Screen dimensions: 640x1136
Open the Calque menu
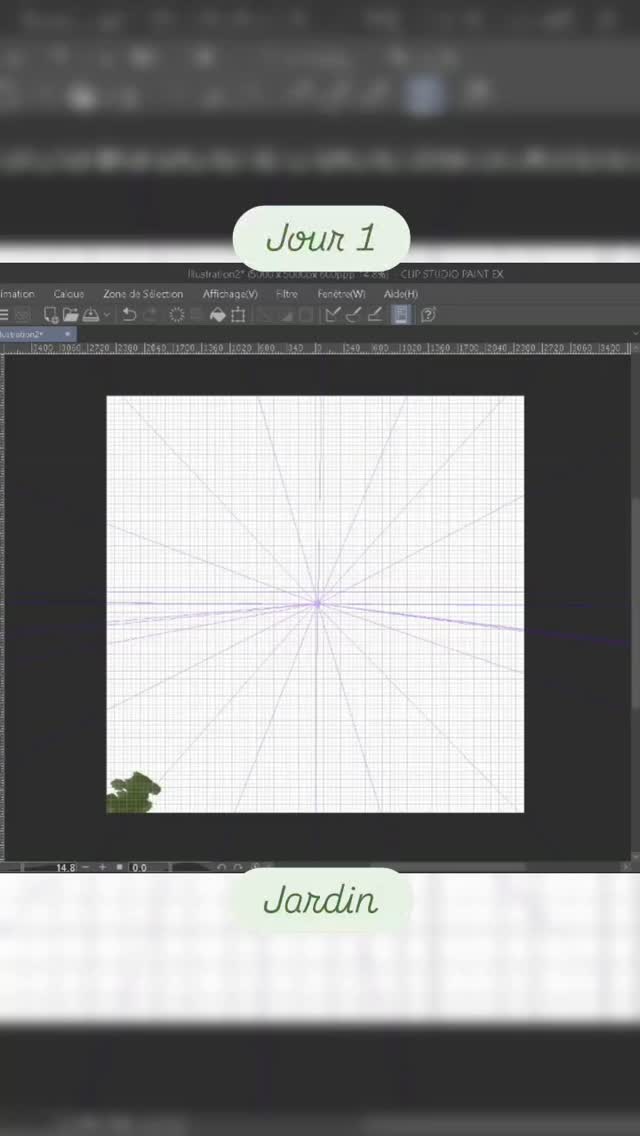69,293
